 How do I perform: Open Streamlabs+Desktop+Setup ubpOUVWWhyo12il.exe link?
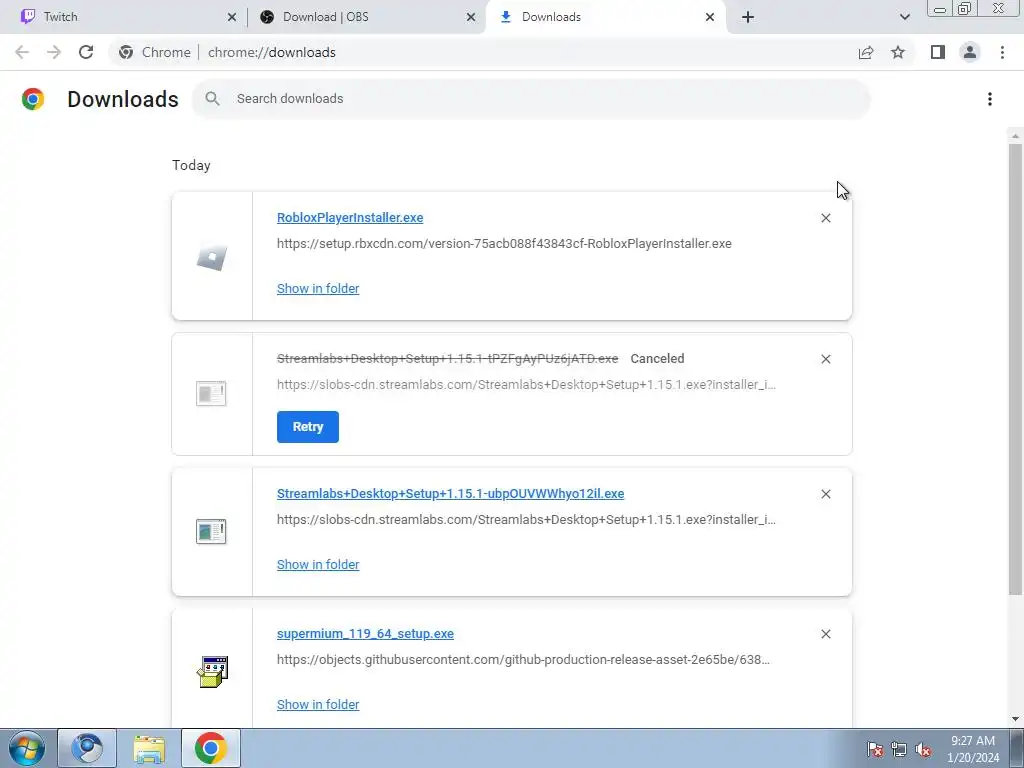tap(451, 494)
